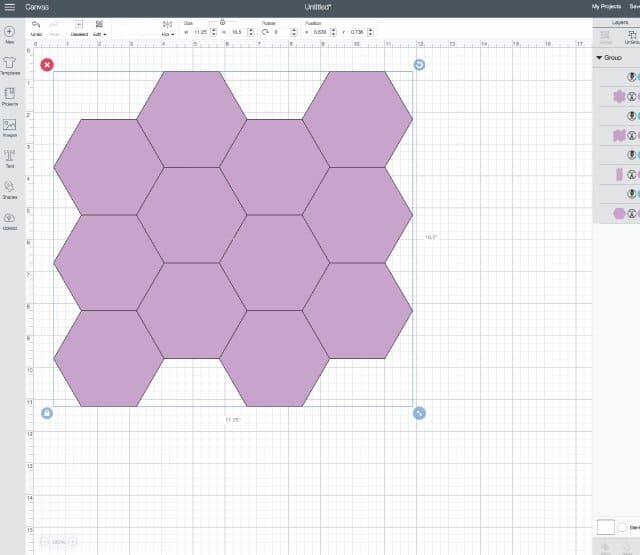
Task: Click the resize handle at selection bottom-right corner
Action: point(419,413)
